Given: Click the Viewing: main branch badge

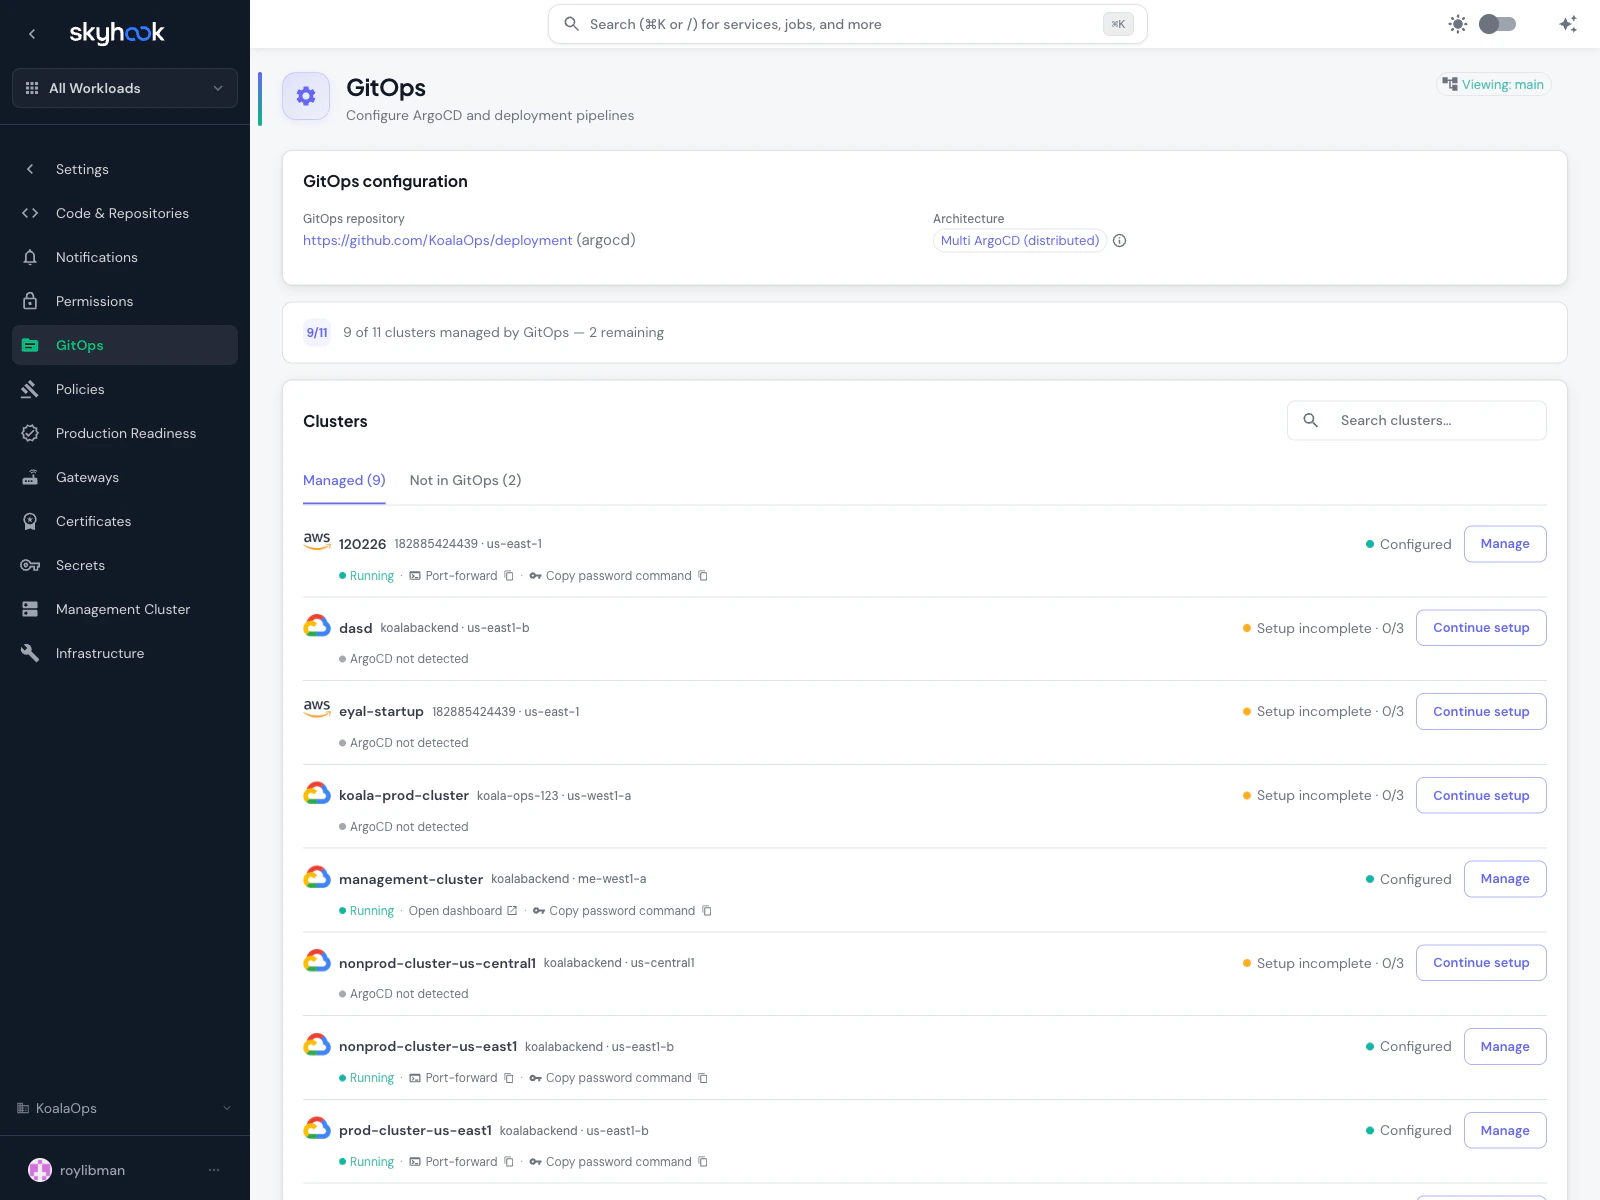Looking at the screenshot, I should pyautogui.click(x=1493, y=85).
